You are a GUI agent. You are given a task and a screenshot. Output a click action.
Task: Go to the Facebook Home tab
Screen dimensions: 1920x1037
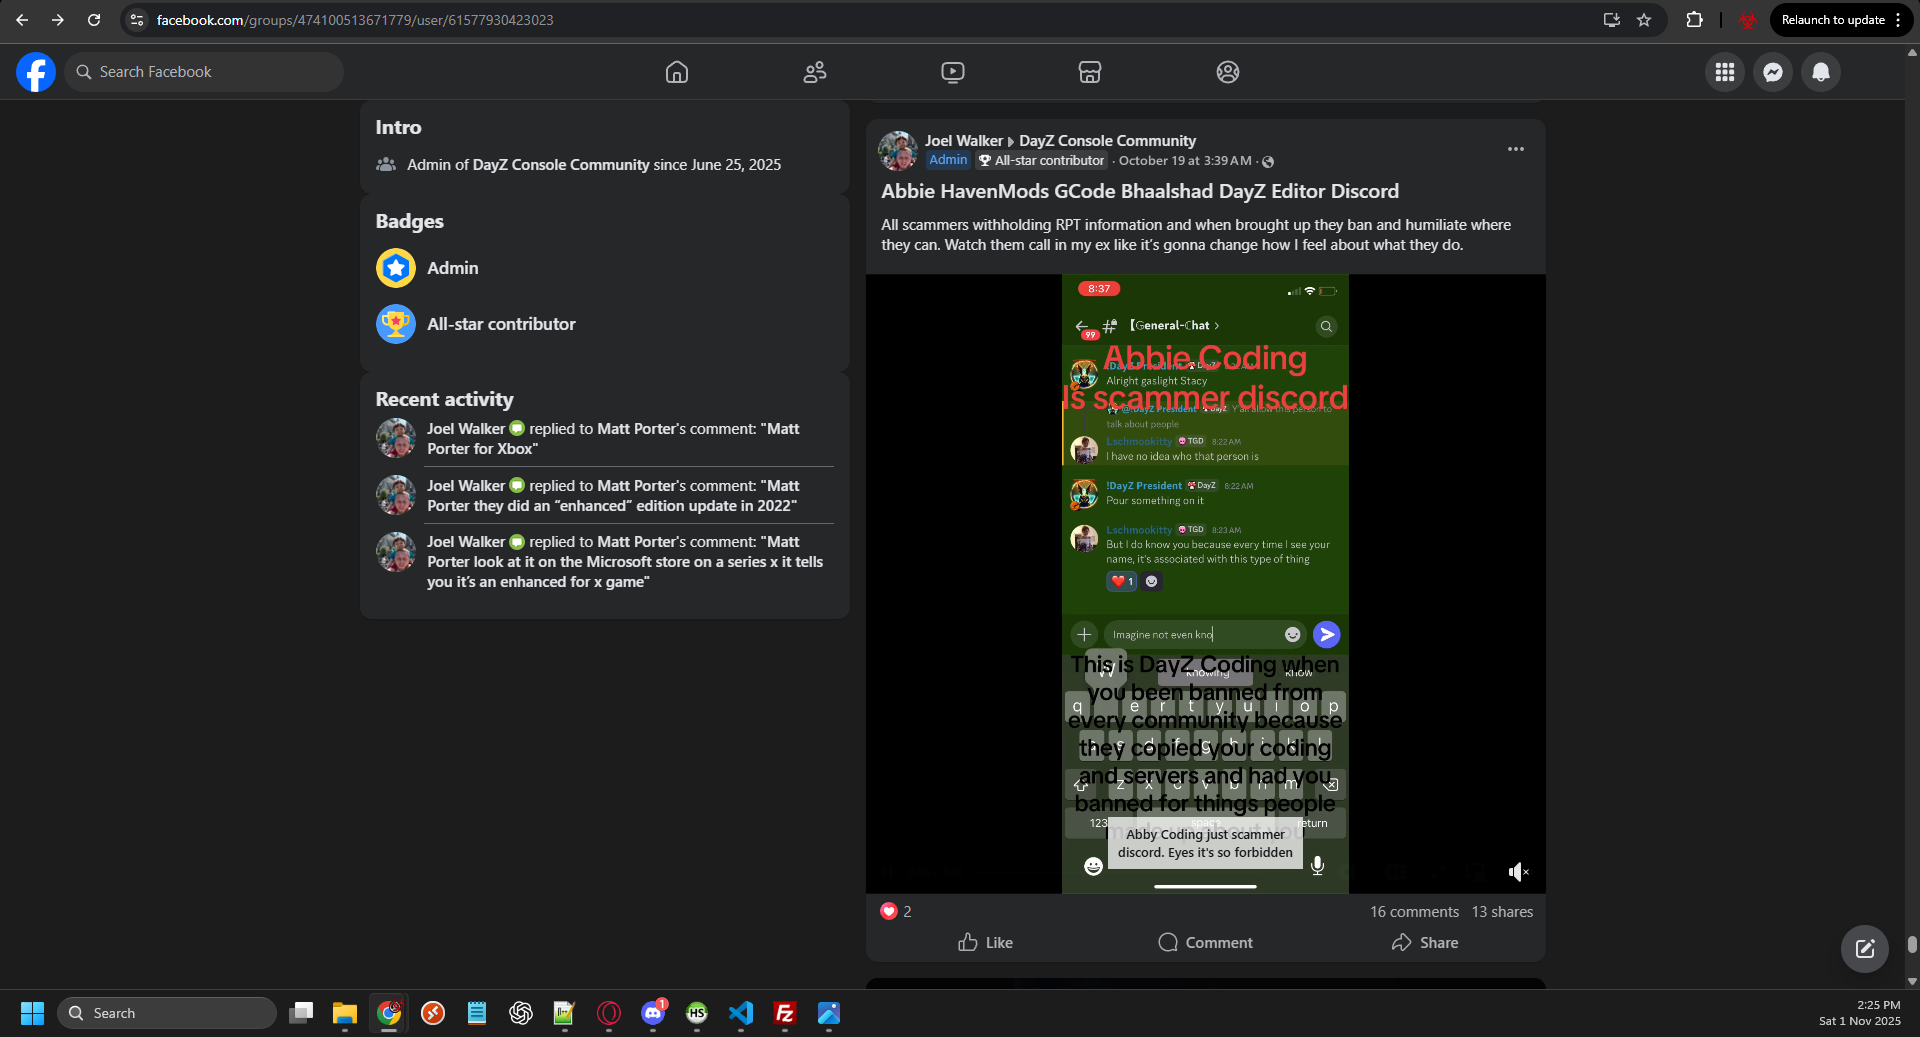pyautogui.click(x=677, y=72)
